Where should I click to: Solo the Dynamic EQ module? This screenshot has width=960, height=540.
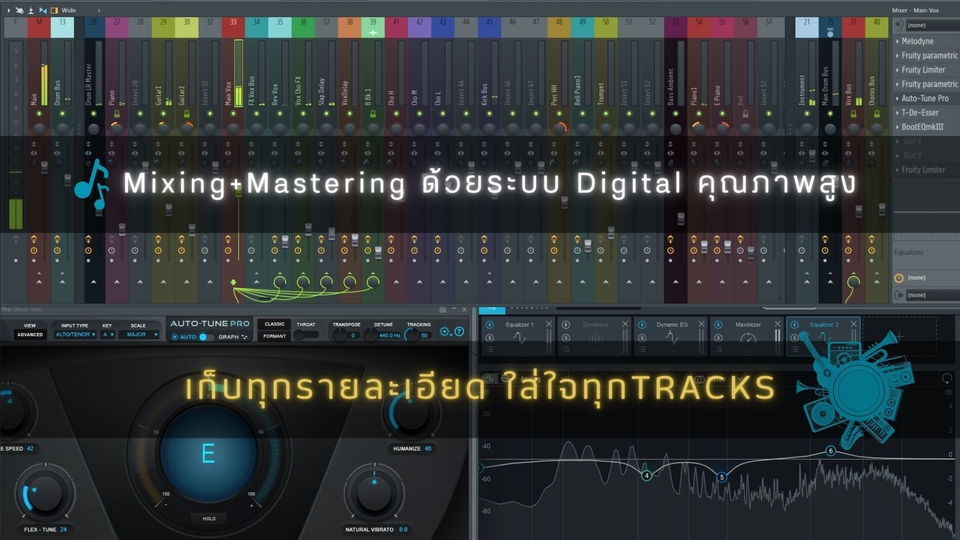(642, 338)
